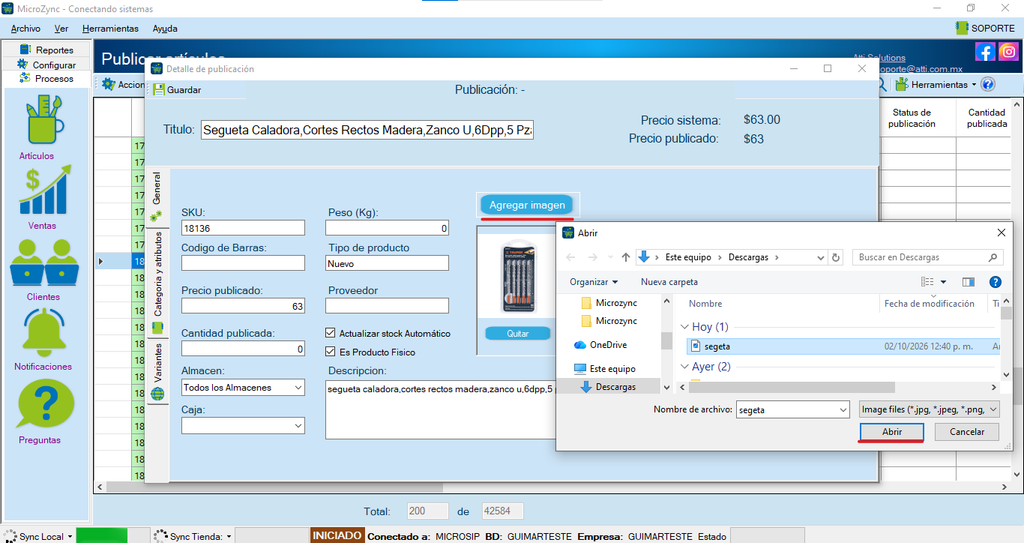1024x543 pixels.
Task: Select Procesos in the sidebar
Action: click(46, 78)
